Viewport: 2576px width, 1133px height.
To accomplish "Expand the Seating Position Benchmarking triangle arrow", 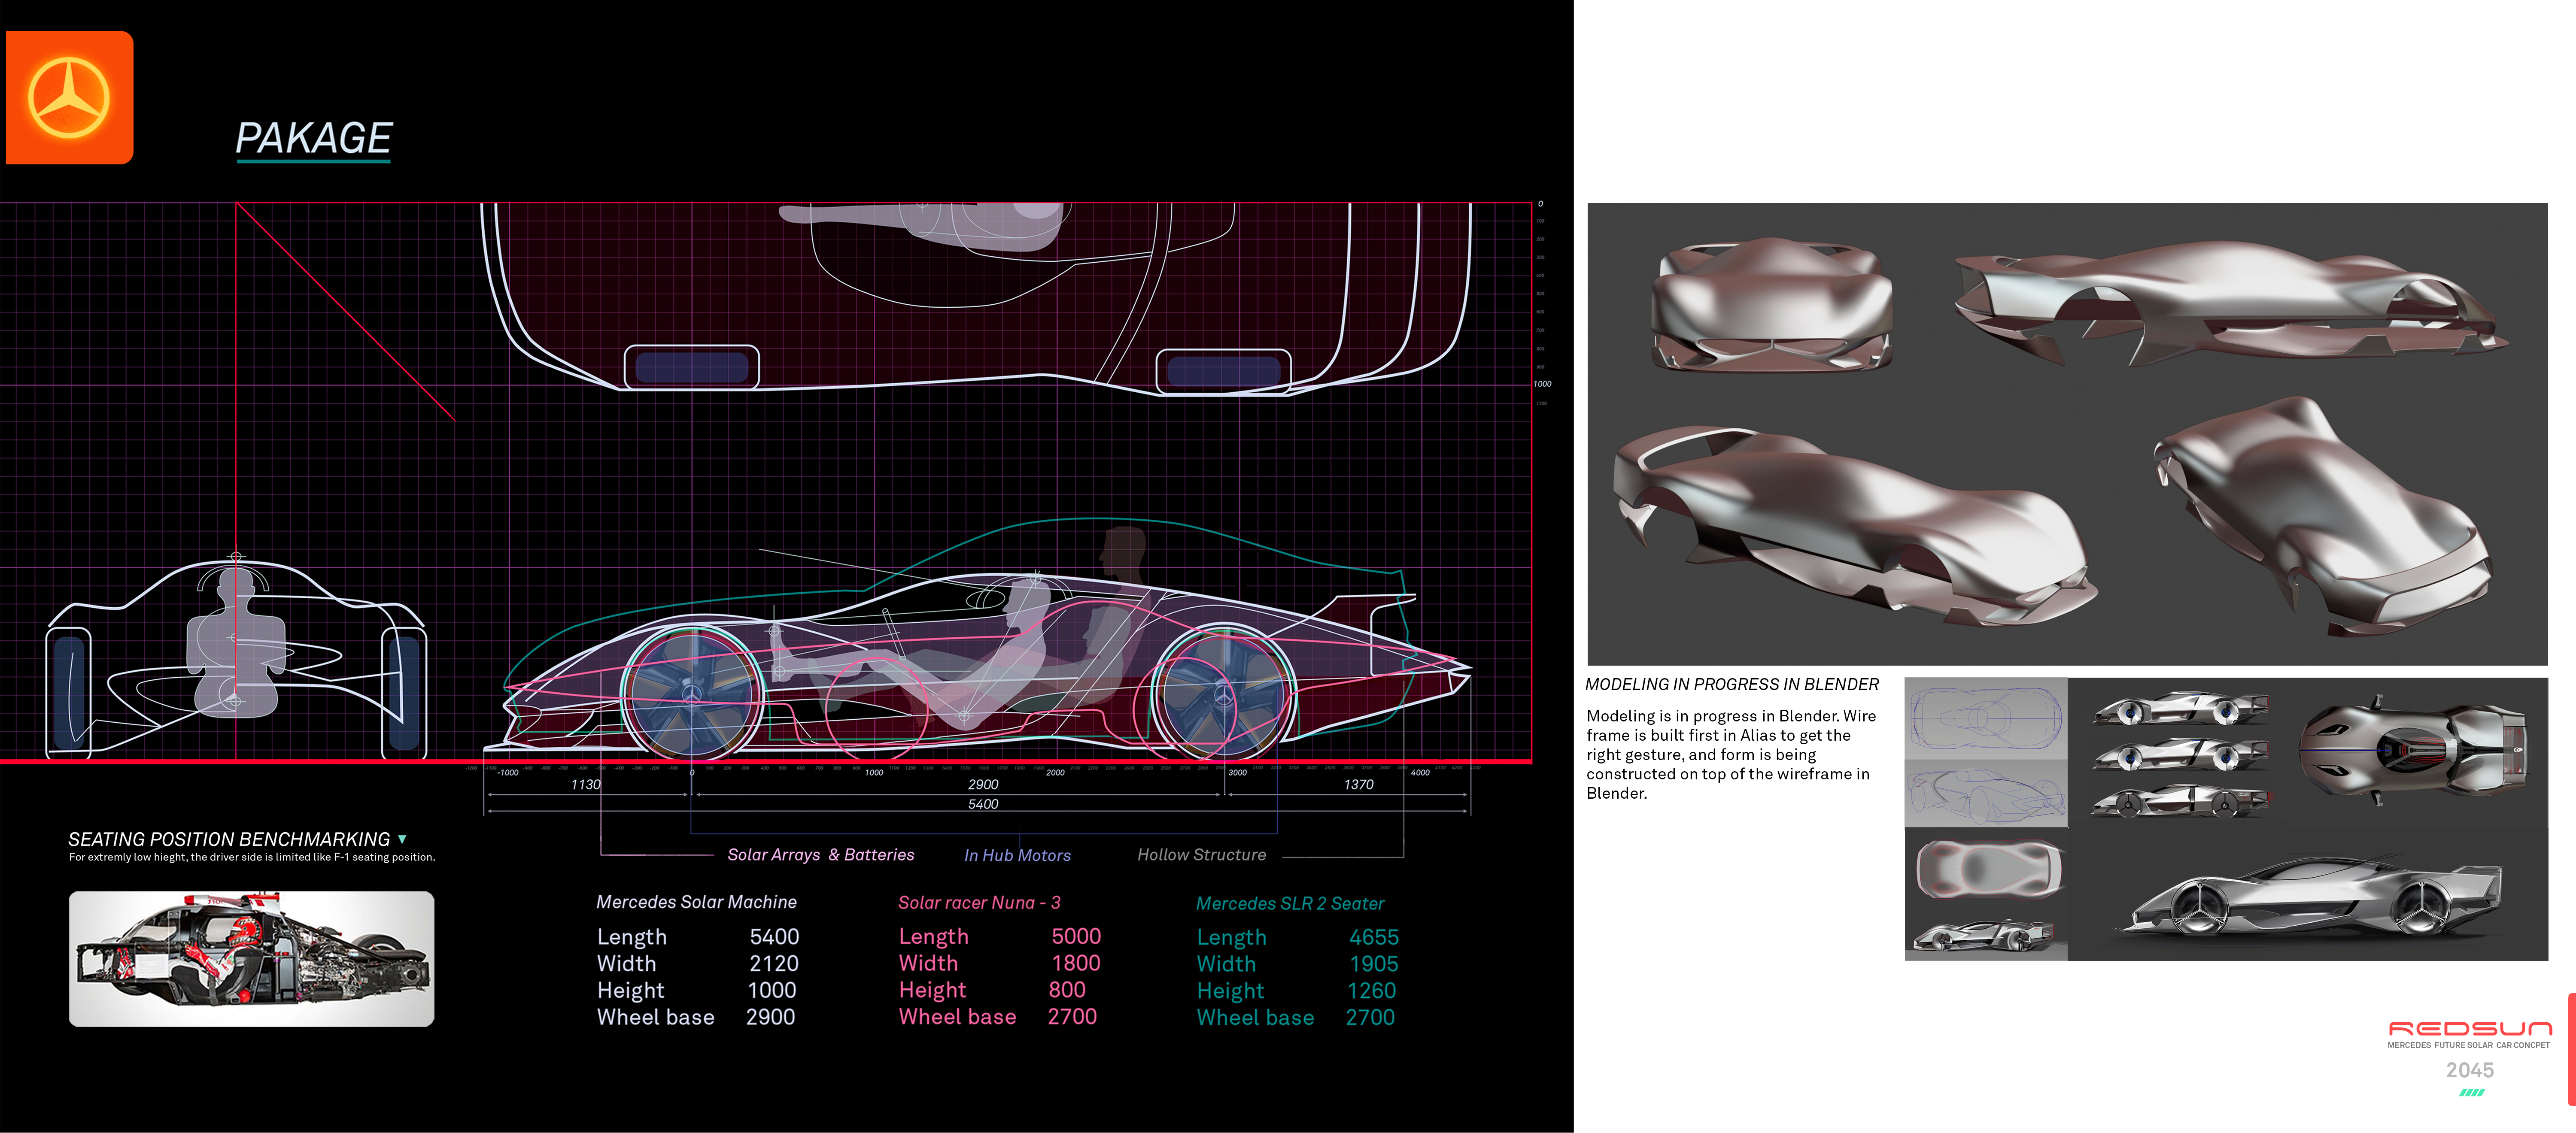I will (402, 839).
